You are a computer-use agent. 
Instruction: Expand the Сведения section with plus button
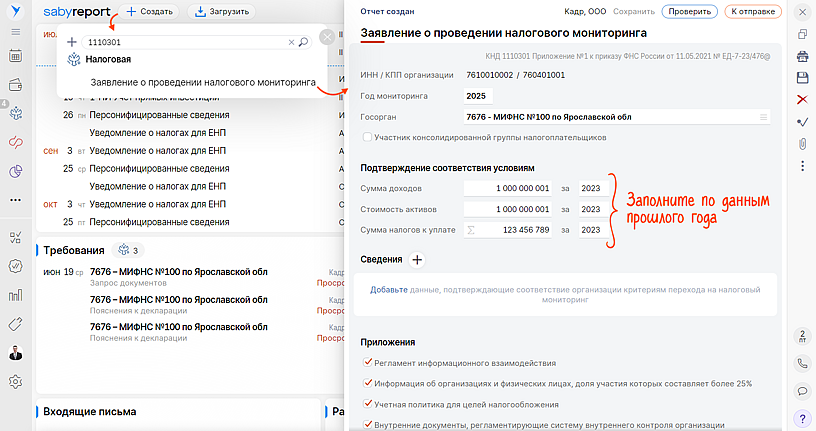coord(417,260)
